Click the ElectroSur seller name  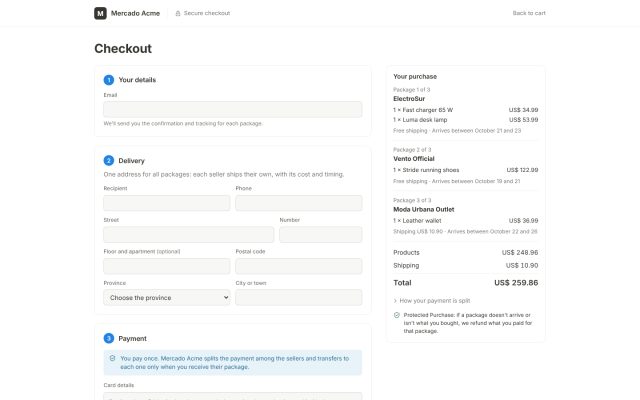(409, 99)
